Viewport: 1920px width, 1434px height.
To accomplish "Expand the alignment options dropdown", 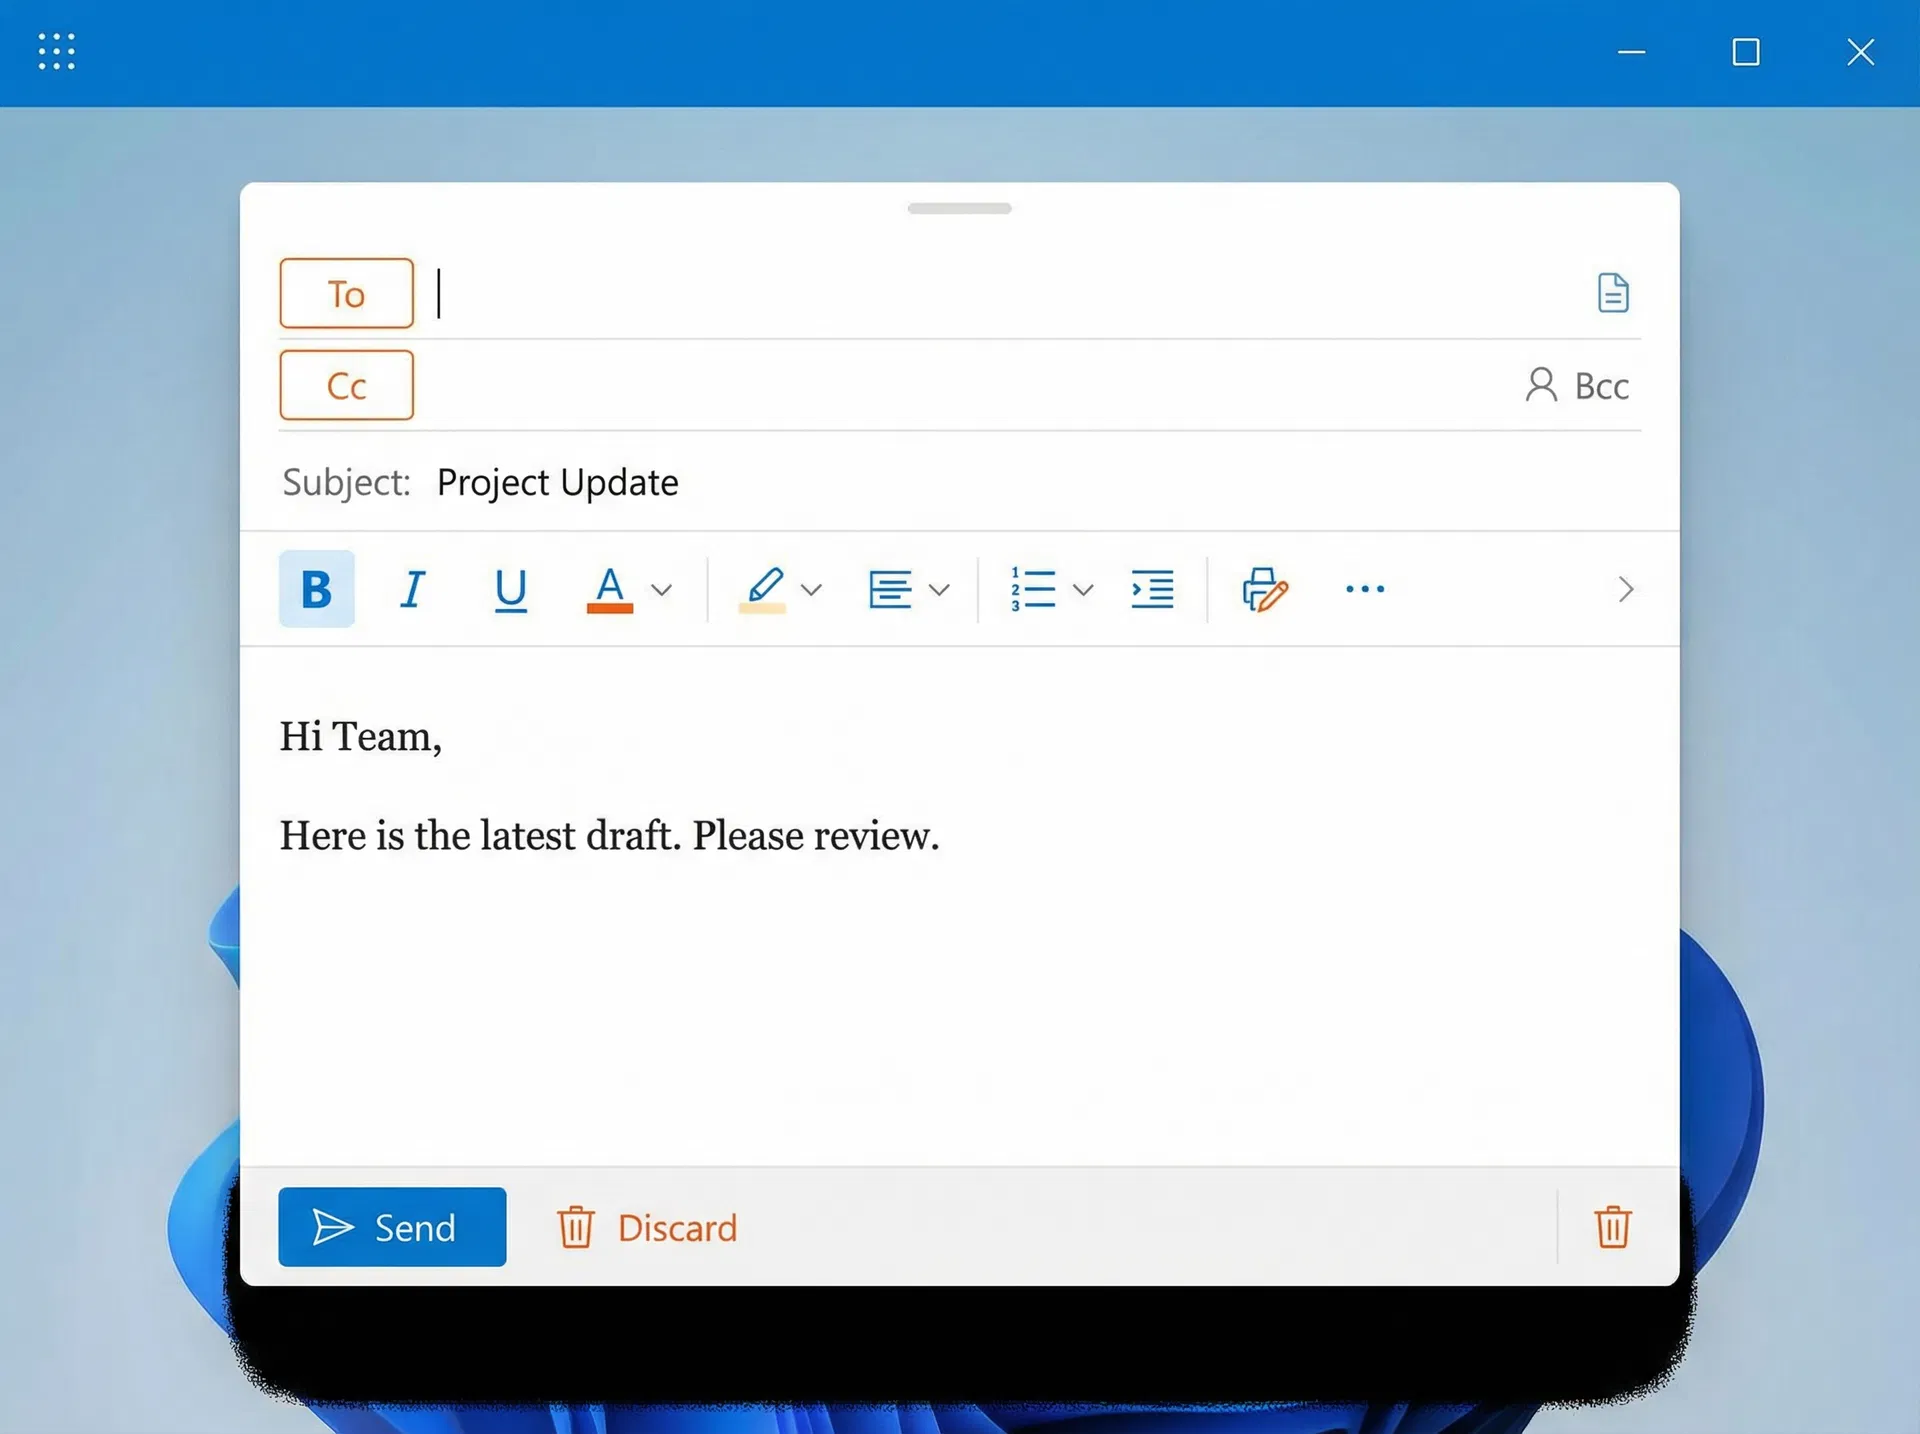I will [x=939, y=590].
